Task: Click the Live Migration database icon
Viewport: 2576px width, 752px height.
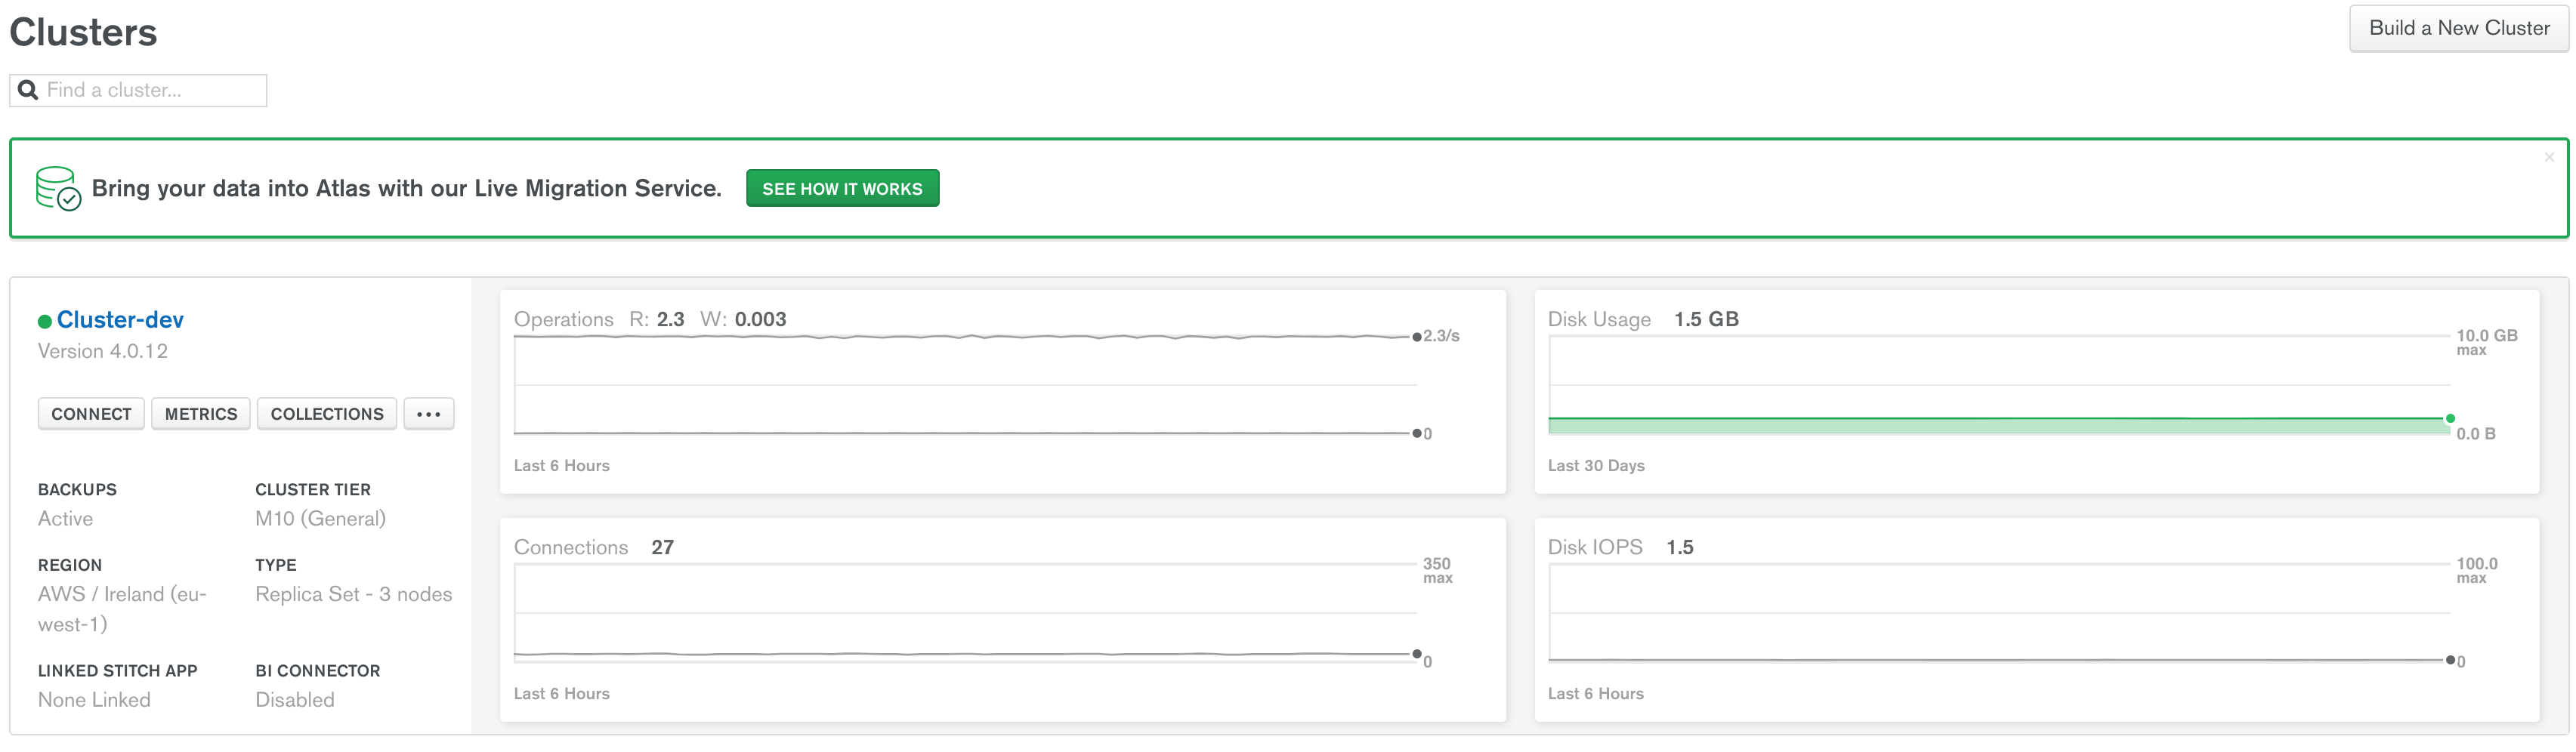Action: (58, 188)
